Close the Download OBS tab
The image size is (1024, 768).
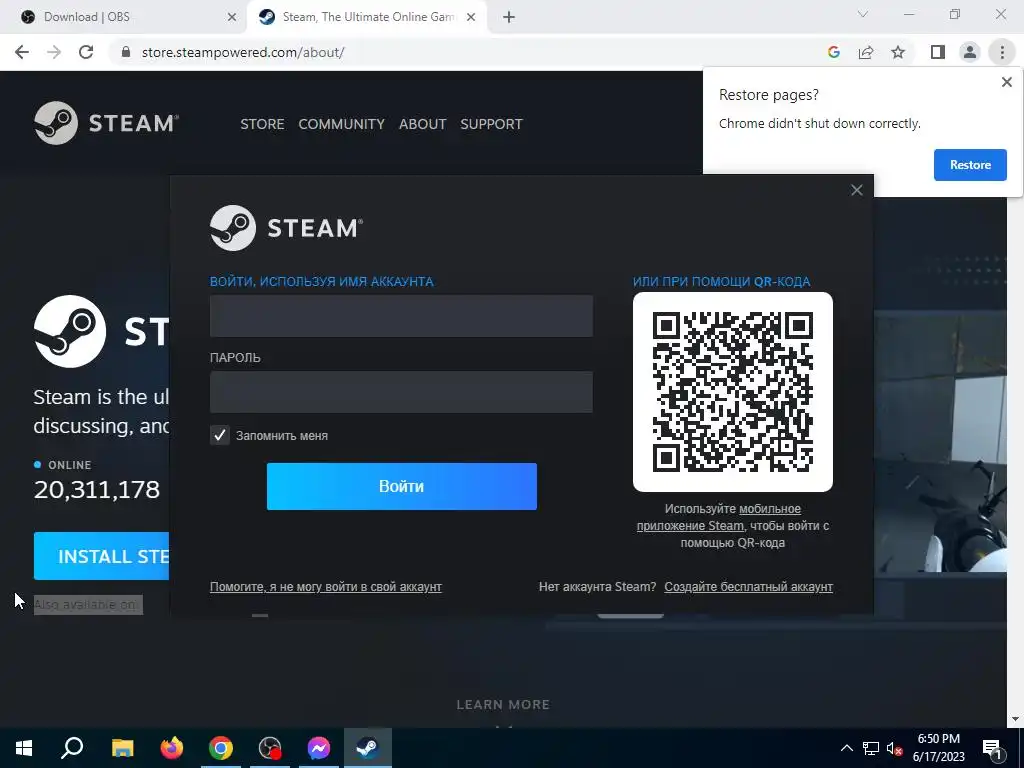[232, 17]
